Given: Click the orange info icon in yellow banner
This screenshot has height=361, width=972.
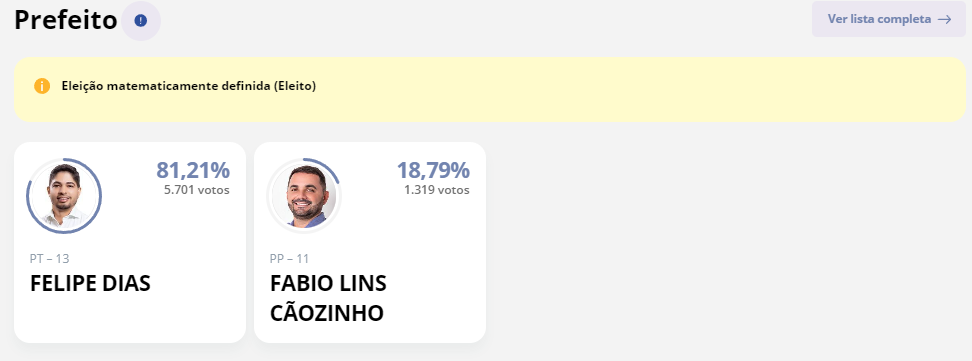Looking at the screenshot, I should tap(42, 86).
